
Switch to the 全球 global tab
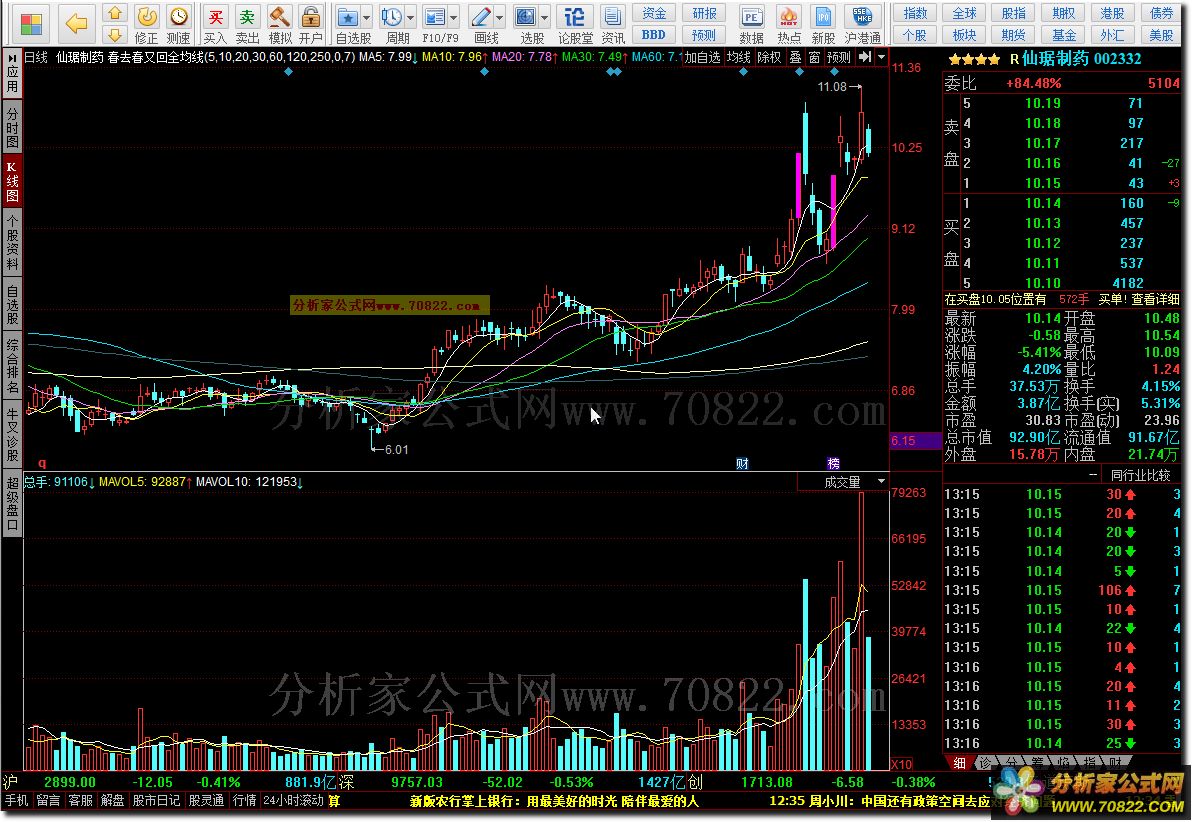(964, 14)
